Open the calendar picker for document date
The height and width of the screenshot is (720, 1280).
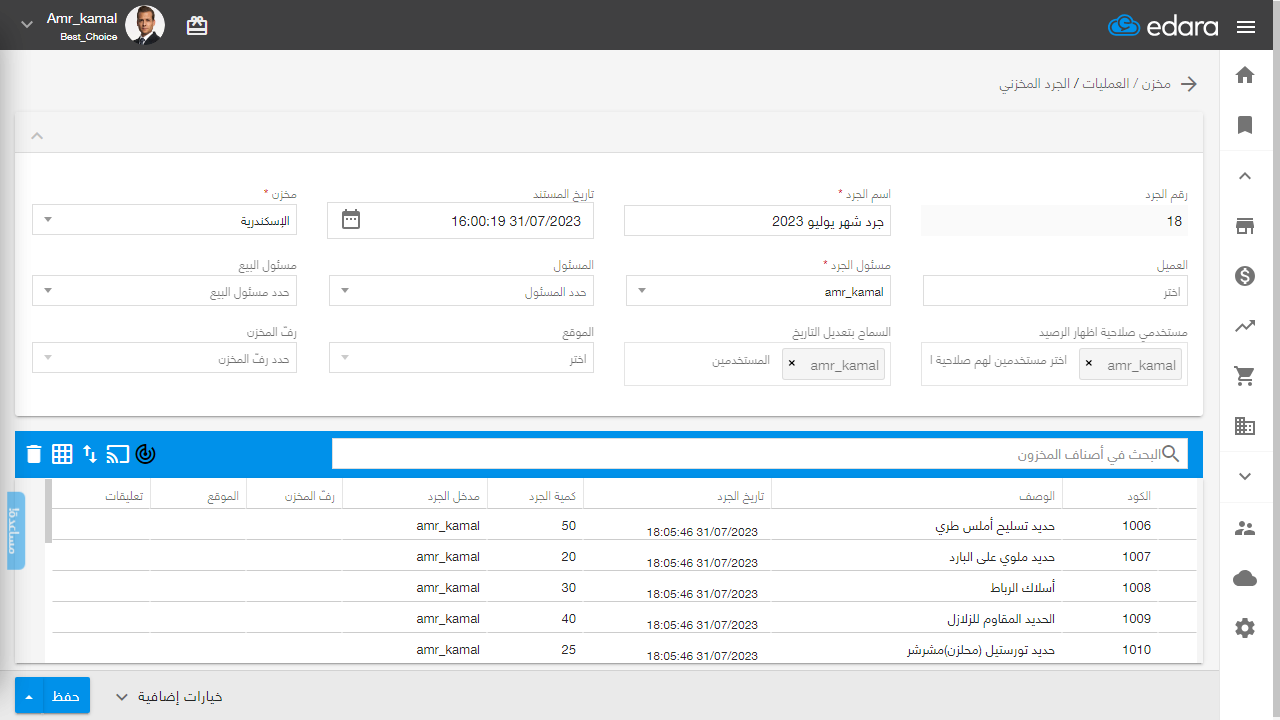[351, 220]
